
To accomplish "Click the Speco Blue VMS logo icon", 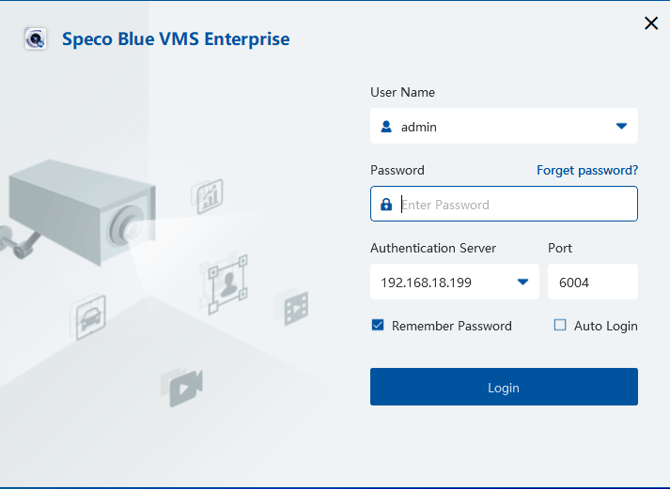I will coord(36,40).
